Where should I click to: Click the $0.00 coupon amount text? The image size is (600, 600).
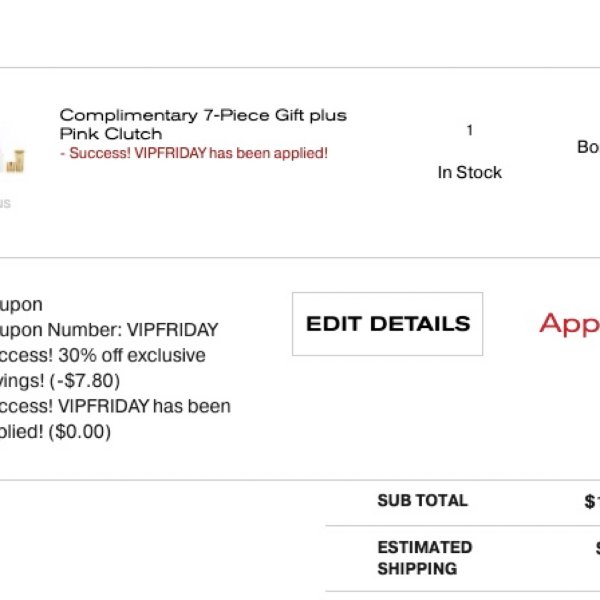[x=80, y=432]
